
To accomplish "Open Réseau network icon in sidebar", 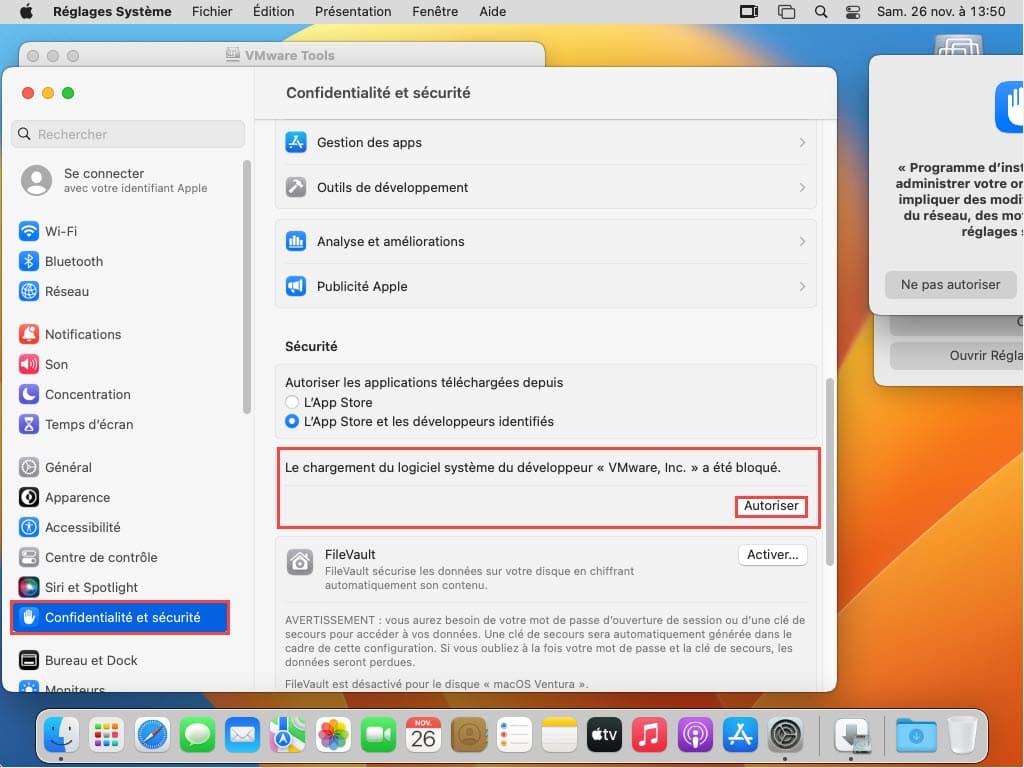I will click(x=29, y=291).
